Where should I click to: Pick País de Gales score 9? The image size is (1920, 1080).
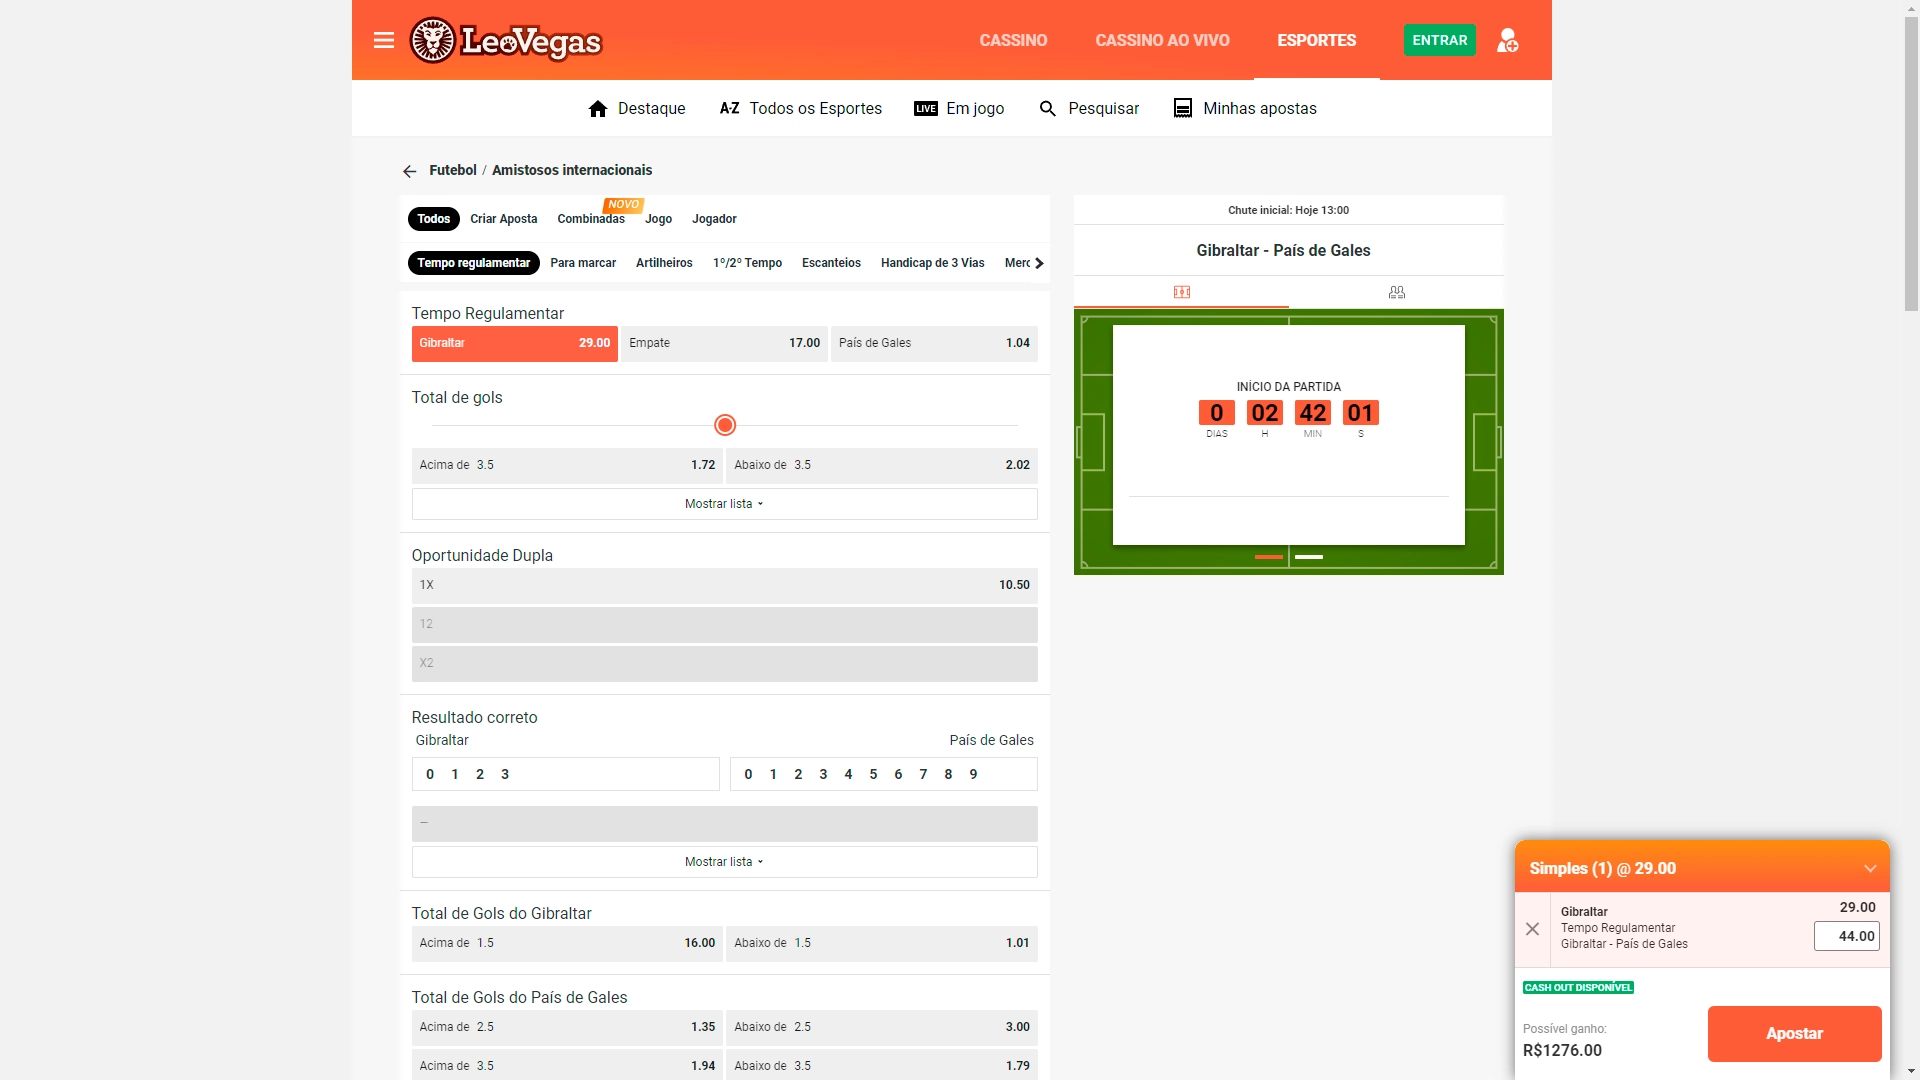[973, 774]
